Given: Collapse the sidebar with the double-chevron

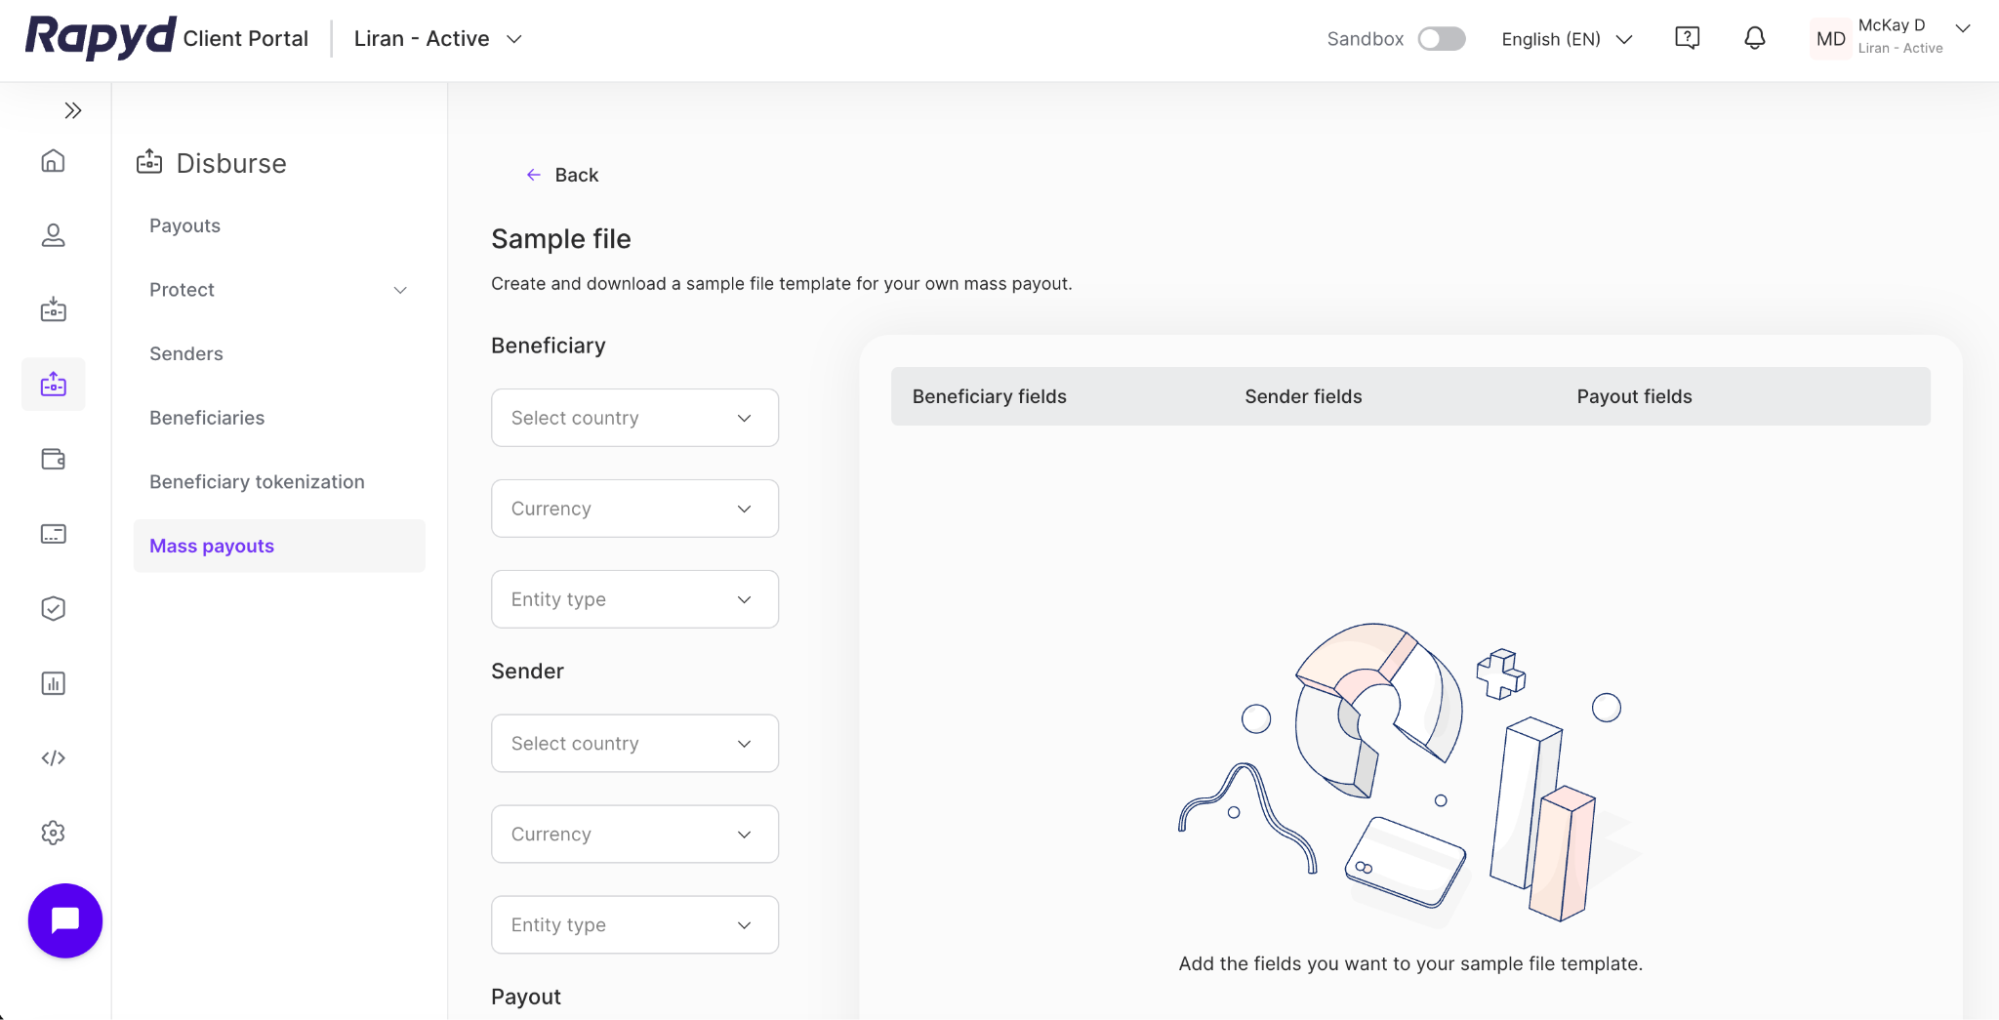Looking at the screenshot, I should tap(73, 110).
